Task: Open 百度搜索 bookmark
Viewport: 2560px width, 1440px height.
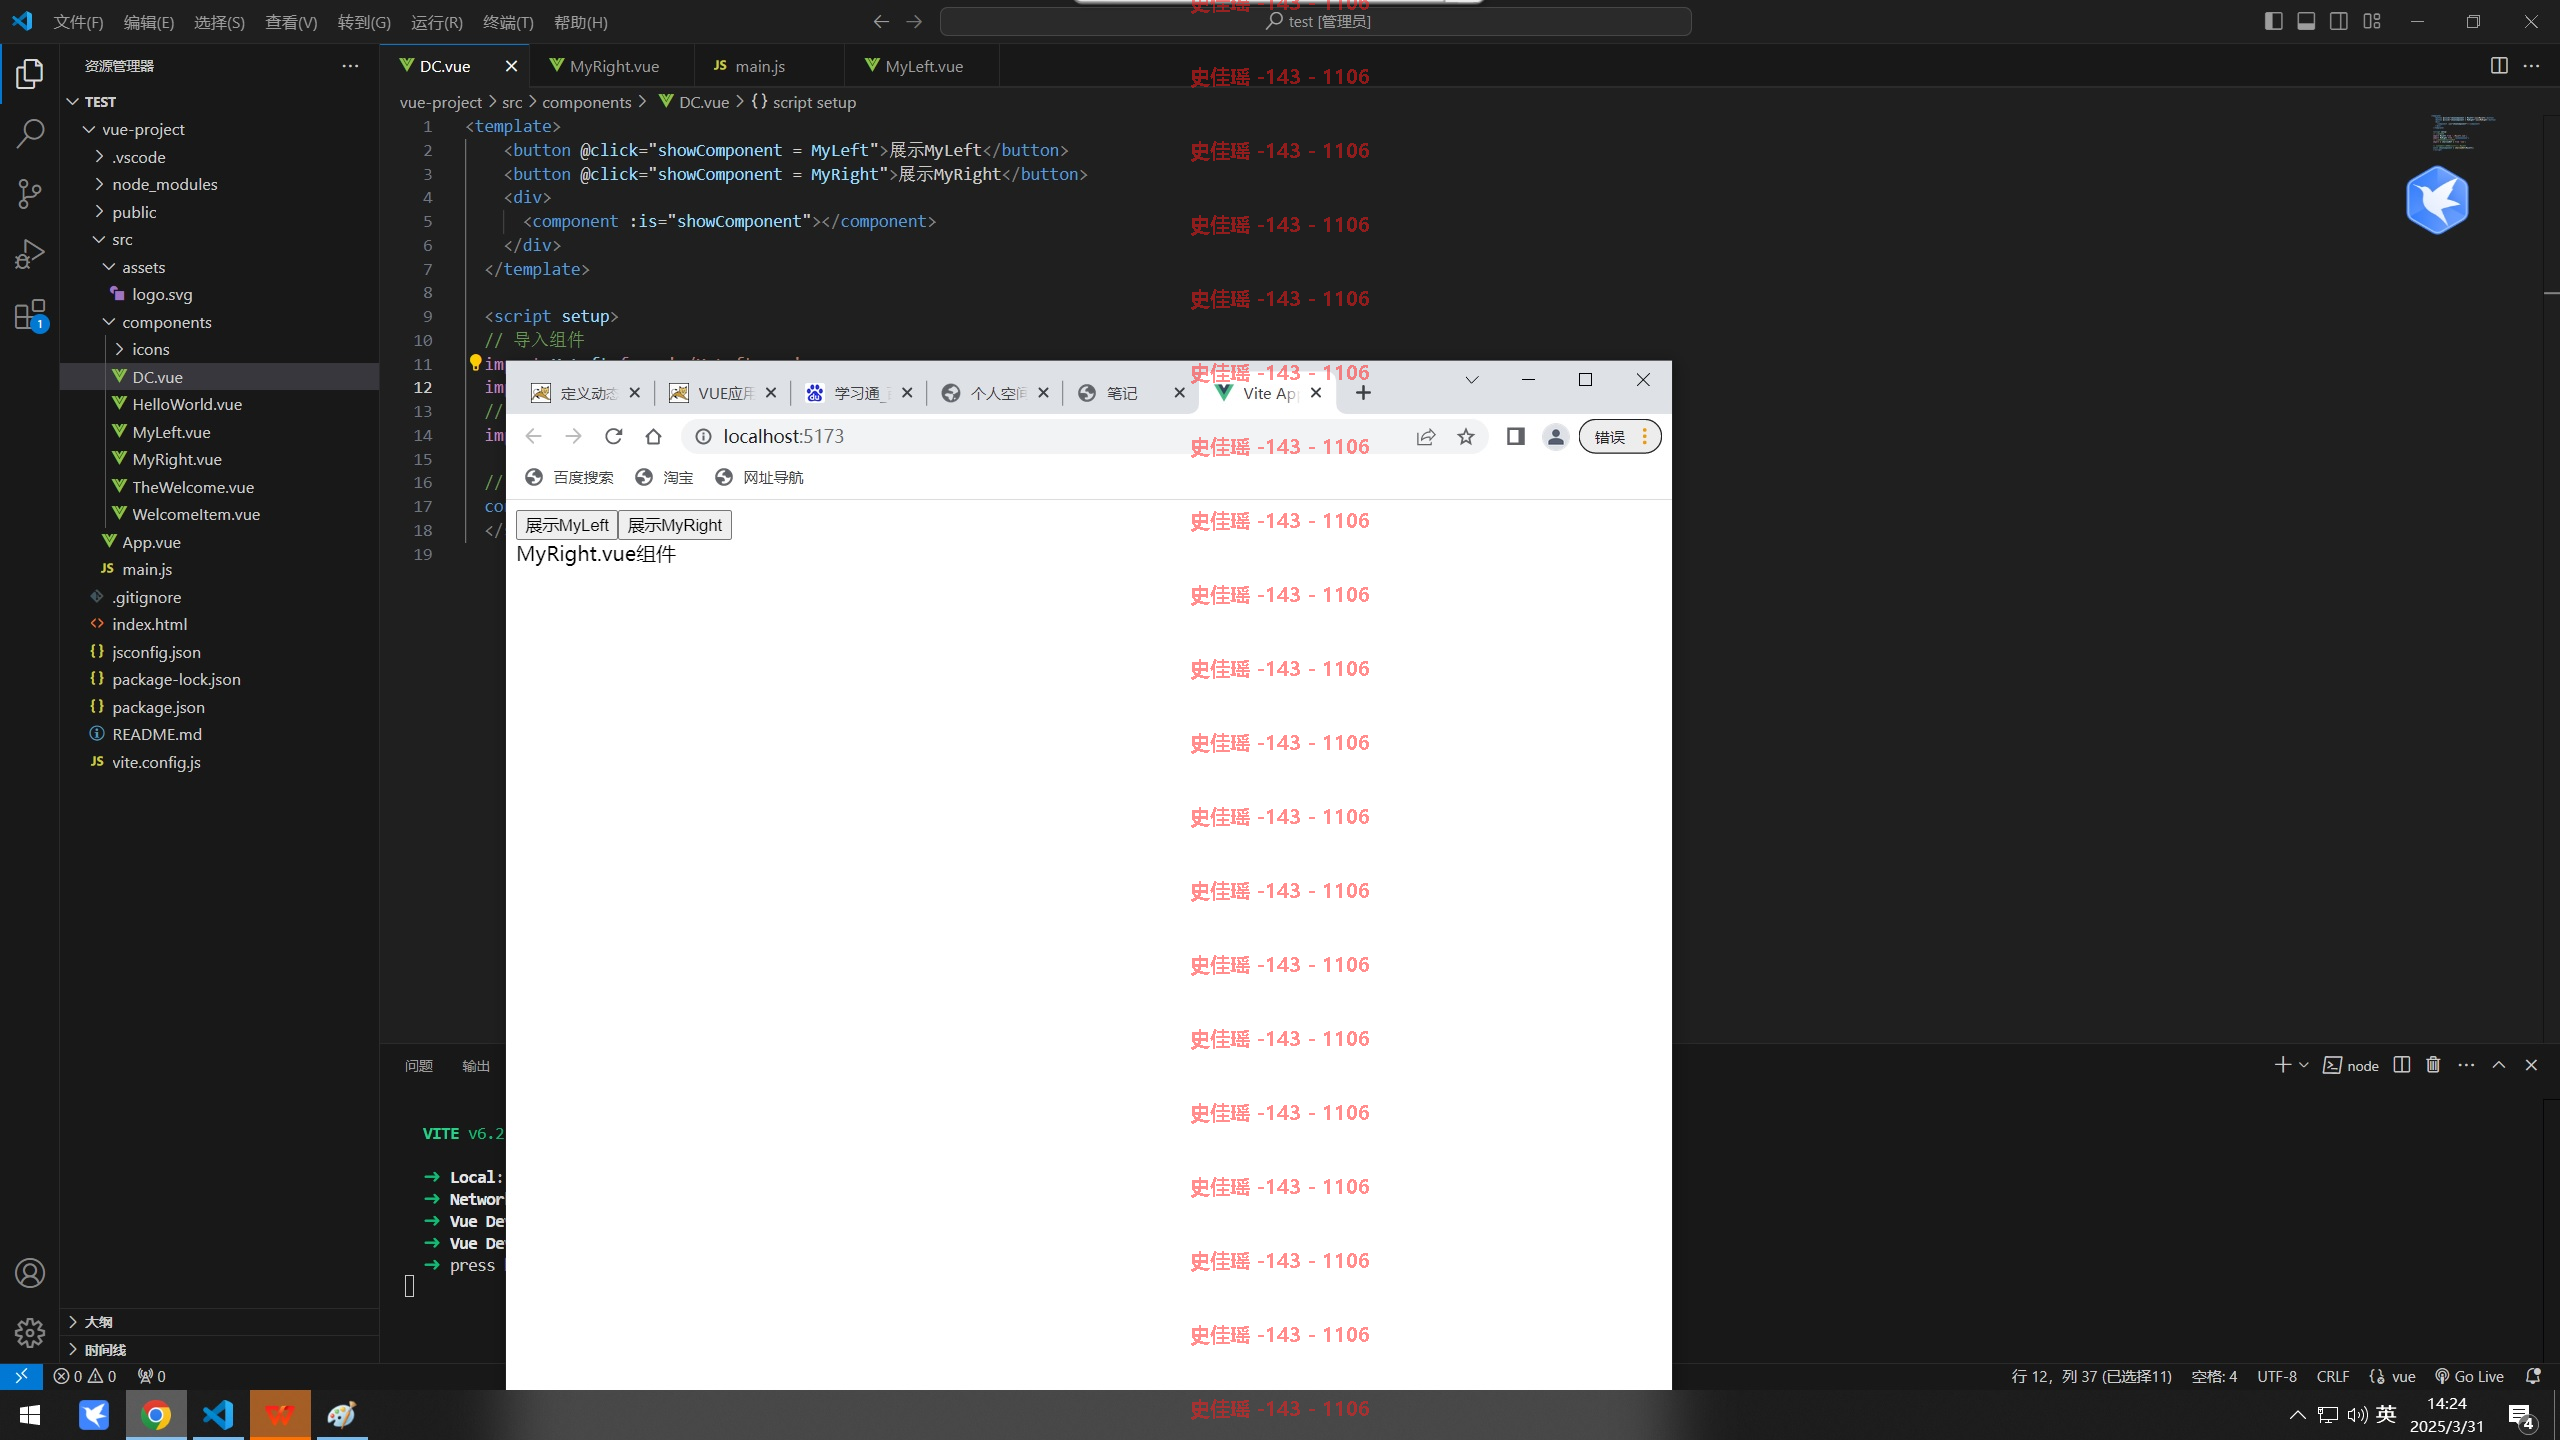Action: (569, 477)
